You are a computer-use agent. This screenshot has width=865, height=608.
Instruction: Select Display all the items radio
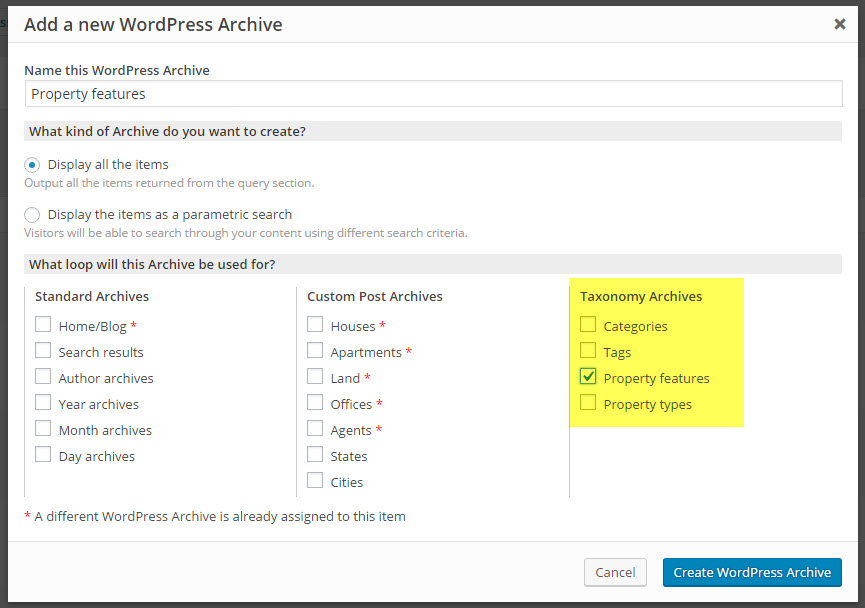(32, 165)
